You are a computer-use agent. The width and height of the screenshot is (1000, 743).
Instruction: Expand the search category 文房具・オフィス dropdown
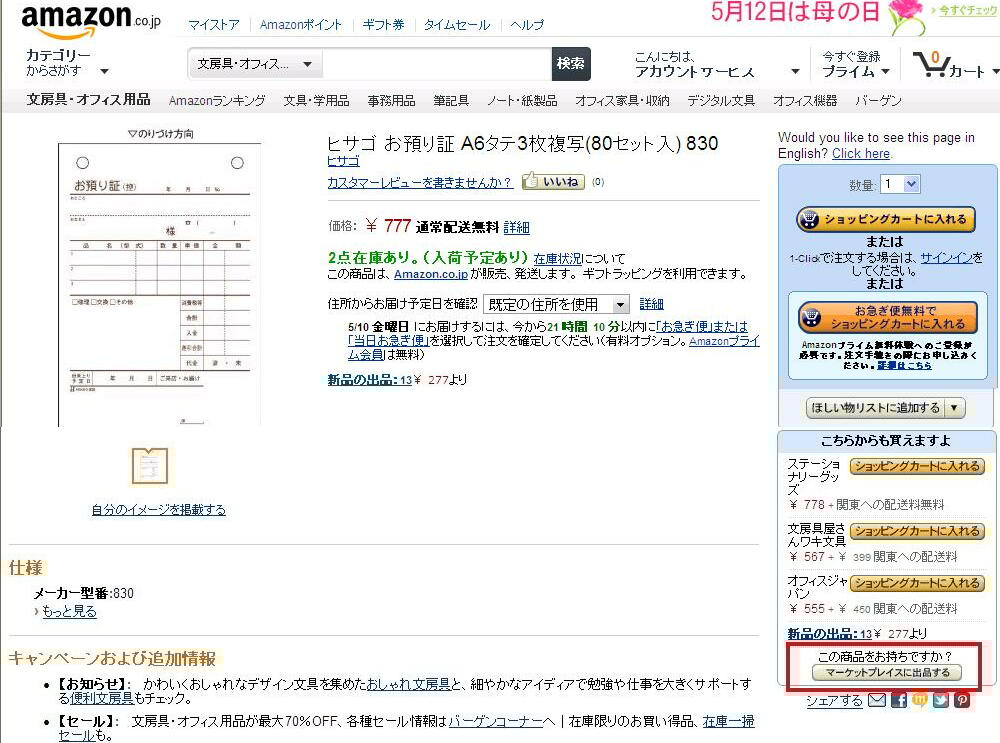[255, 64]
